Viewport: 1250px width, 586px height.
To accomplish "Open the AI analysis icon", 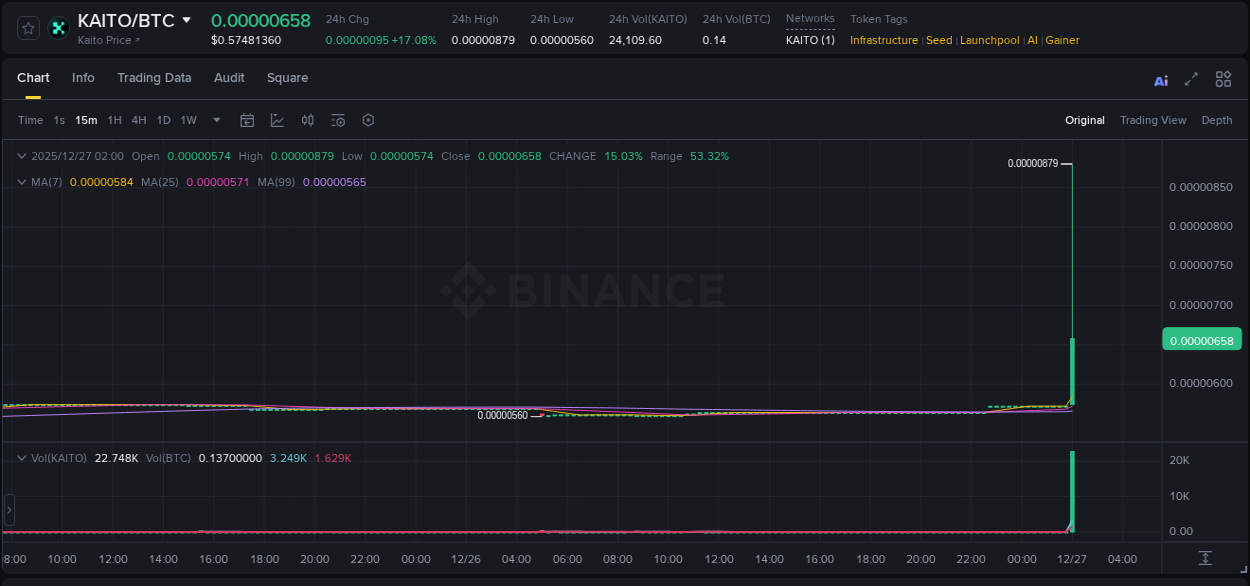I will (x=1161, y=80).
